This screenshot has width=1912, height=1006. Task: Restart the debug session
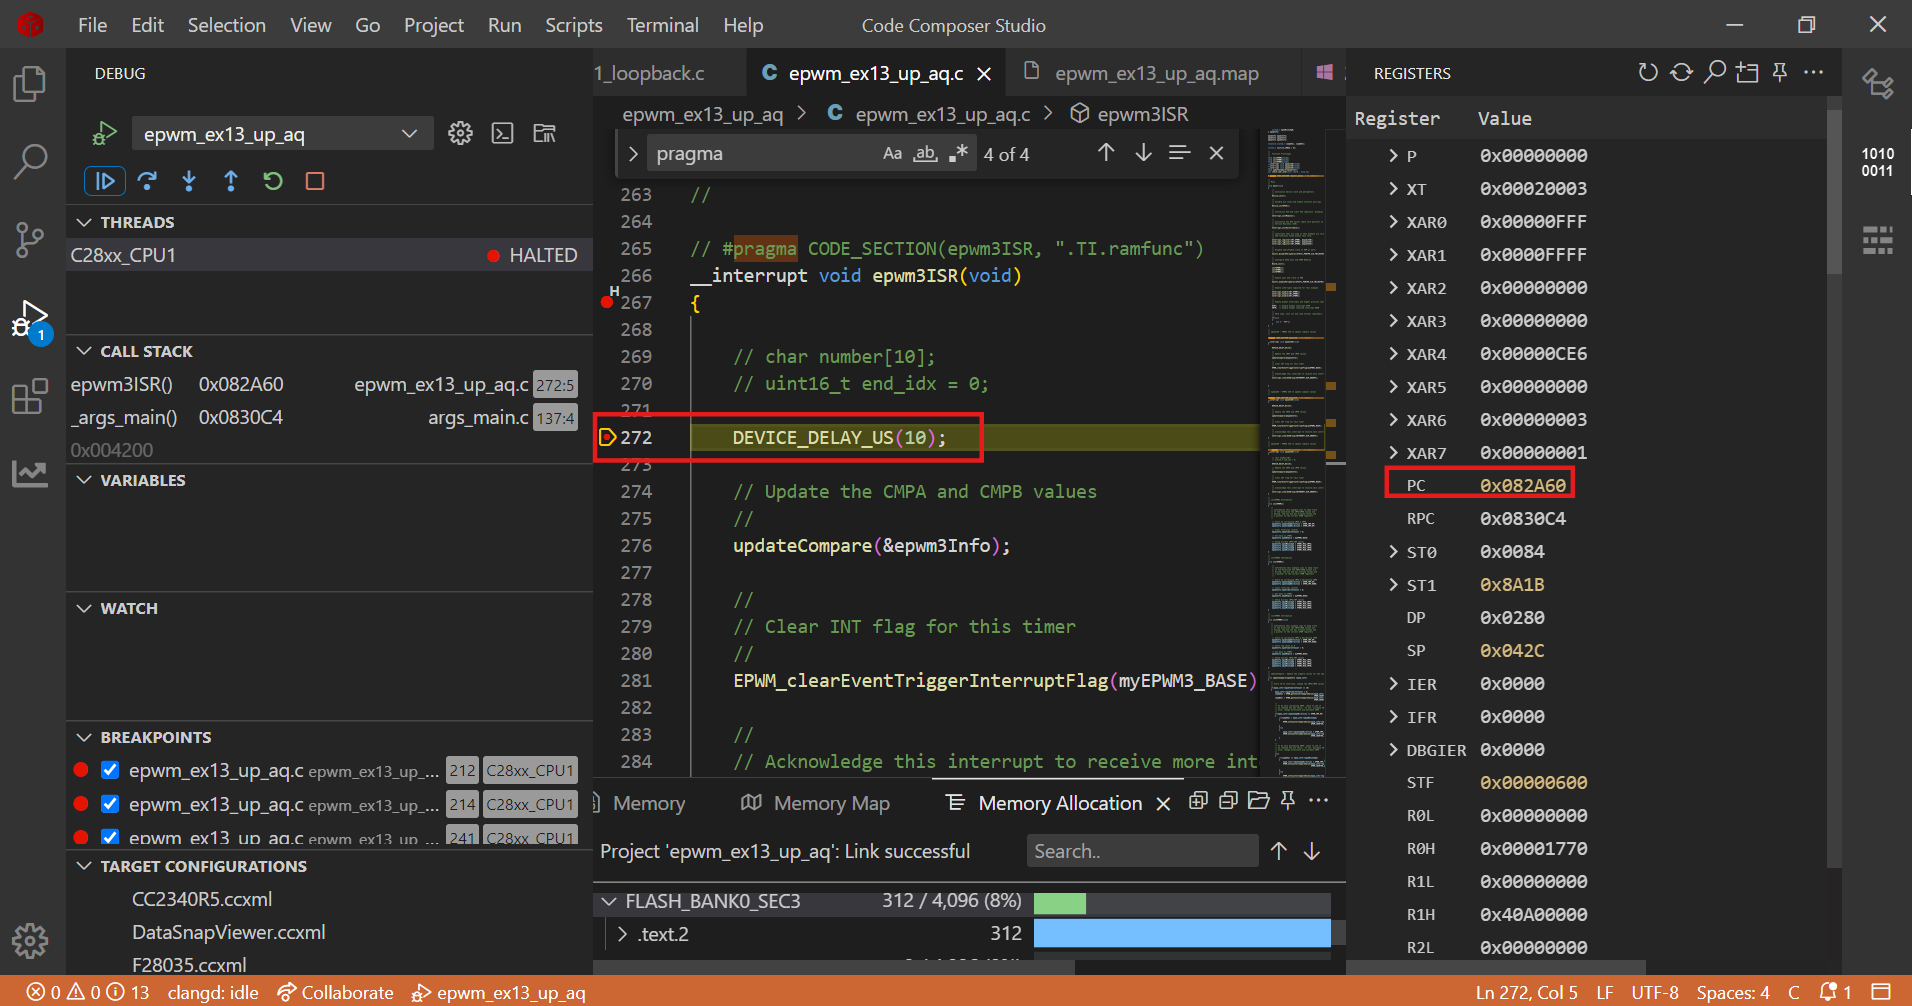click(273, 181)
